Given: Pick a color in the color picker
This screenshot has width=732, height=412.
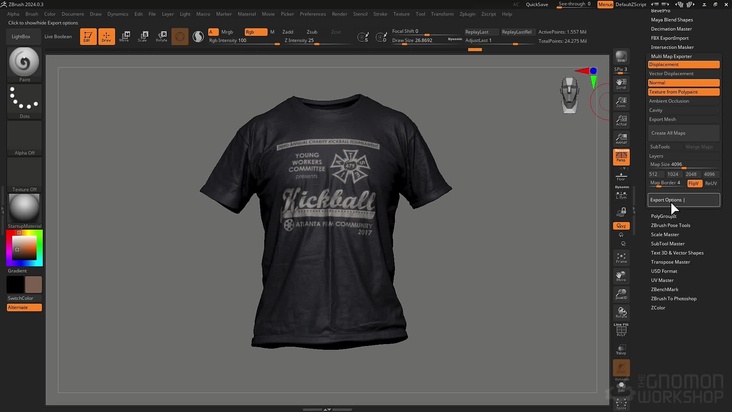Looking at the screenshot, I should [24, 248].
